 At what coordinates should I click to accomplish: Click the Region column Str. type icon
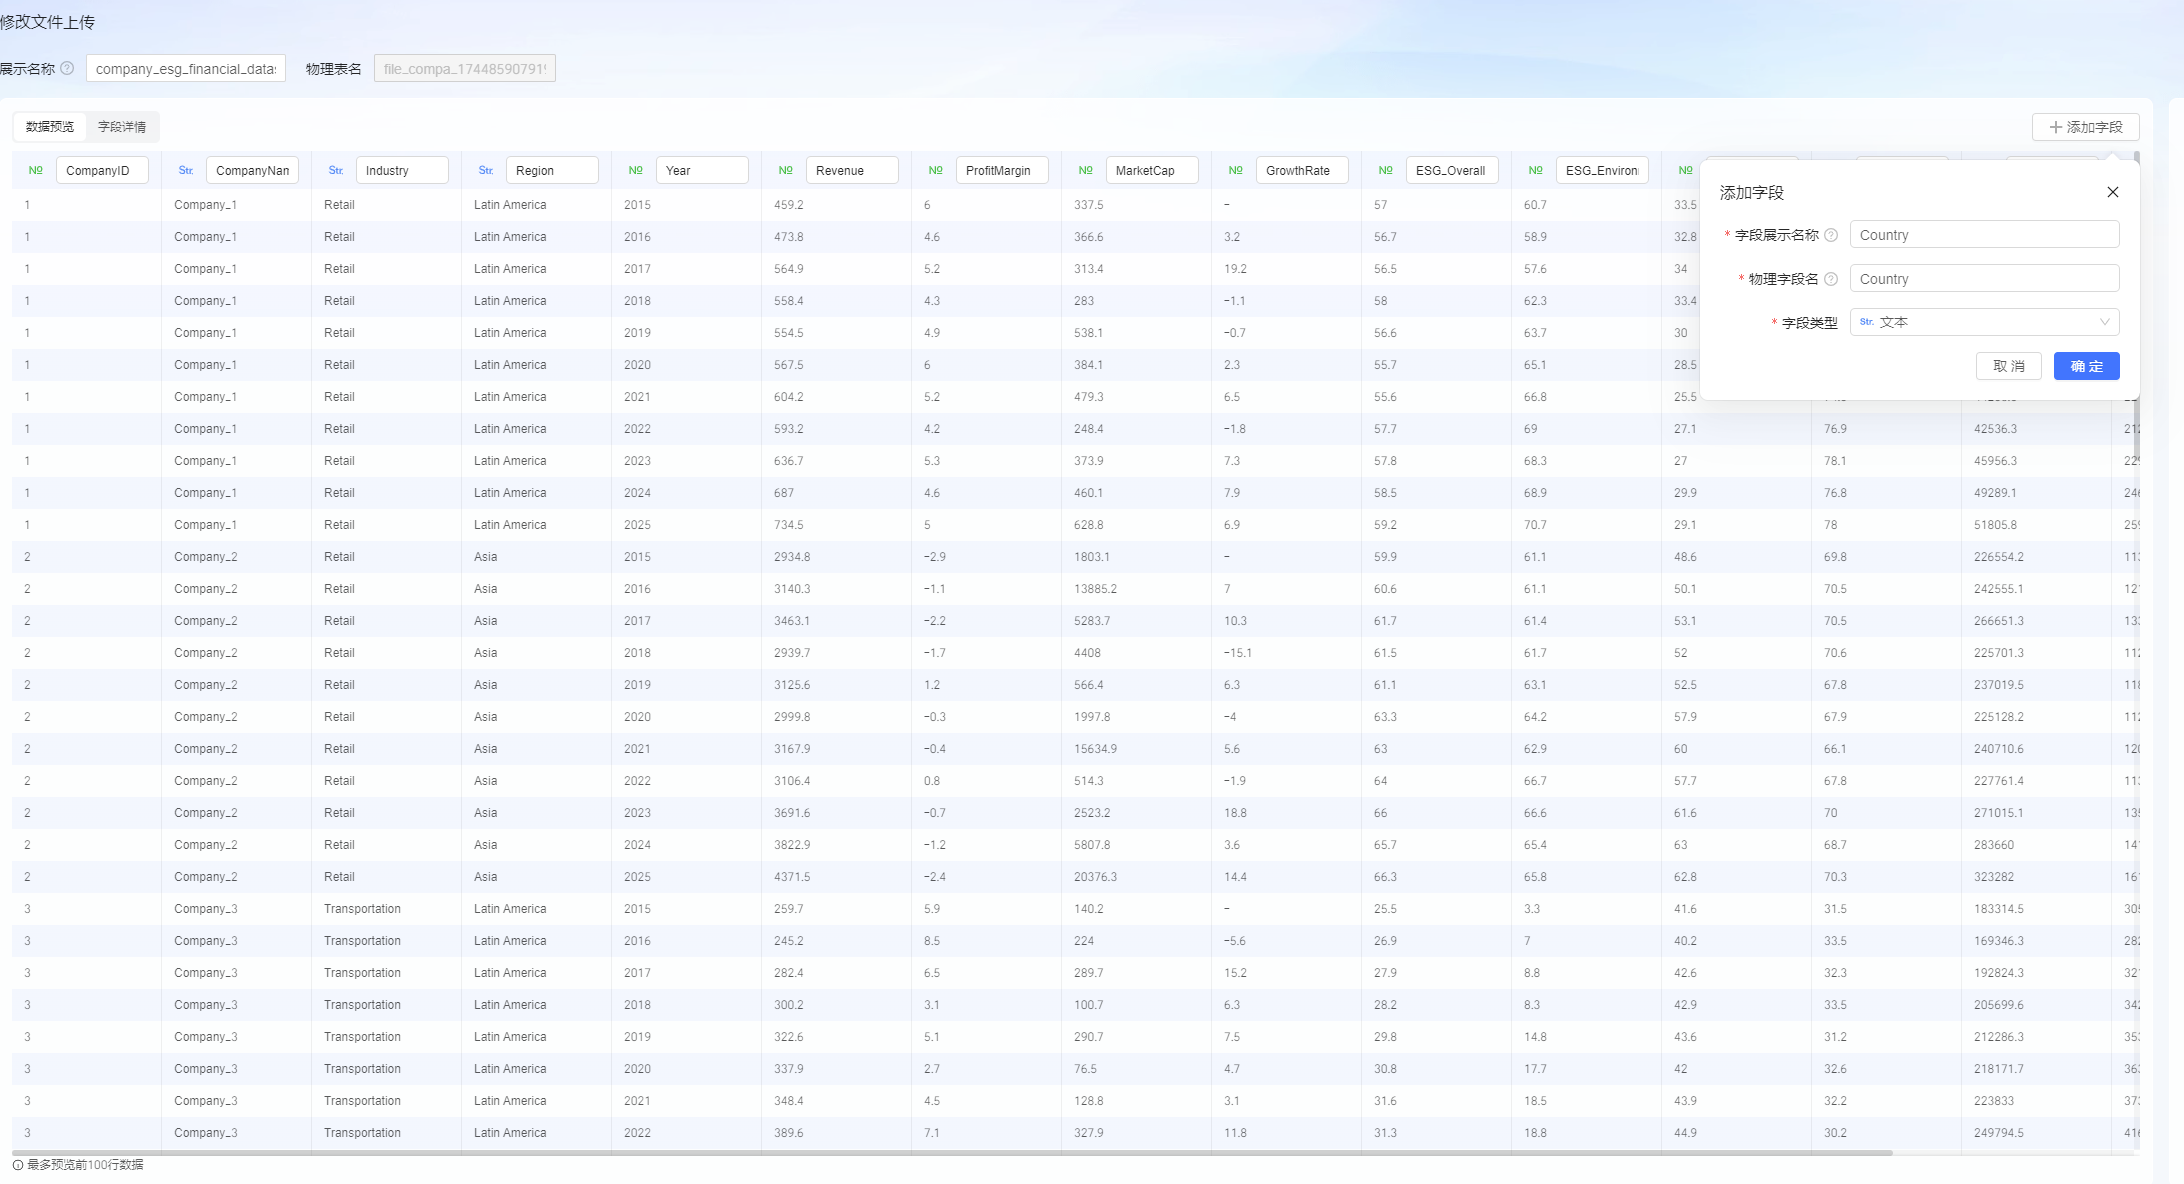click(x=486, y=170)
